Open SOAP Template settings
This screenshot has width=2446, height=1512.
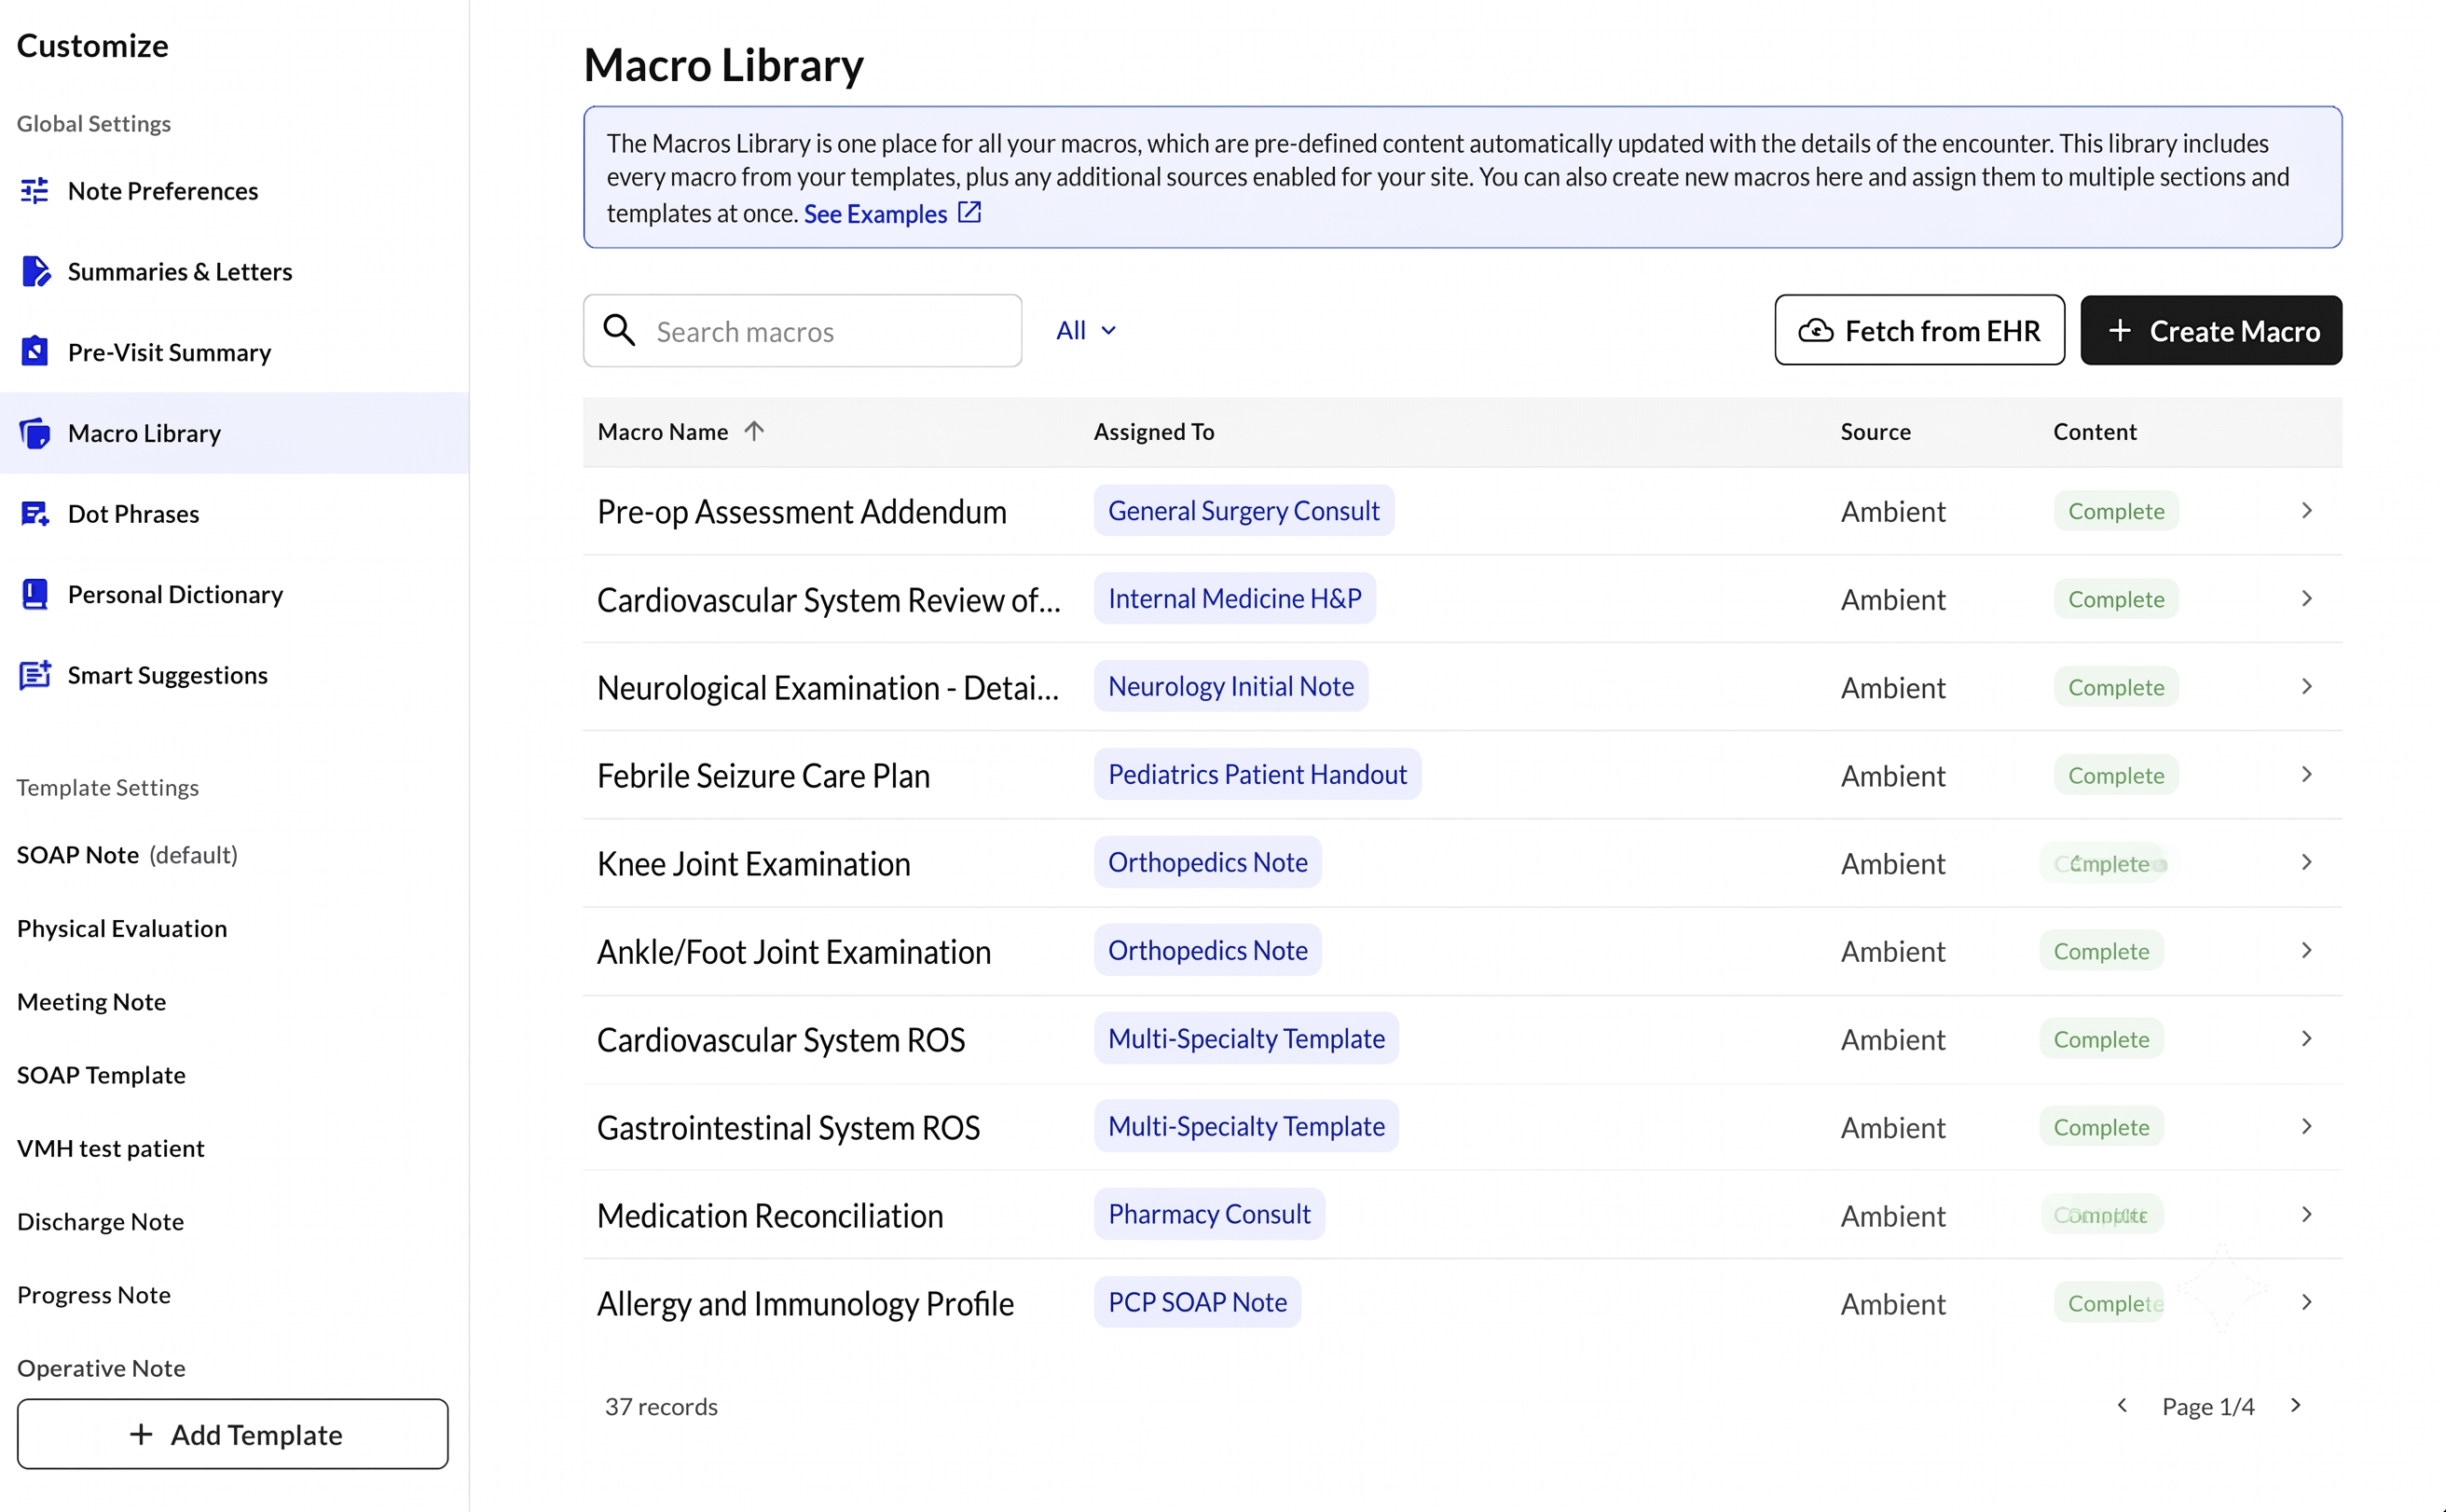(x=101, y=1075)
